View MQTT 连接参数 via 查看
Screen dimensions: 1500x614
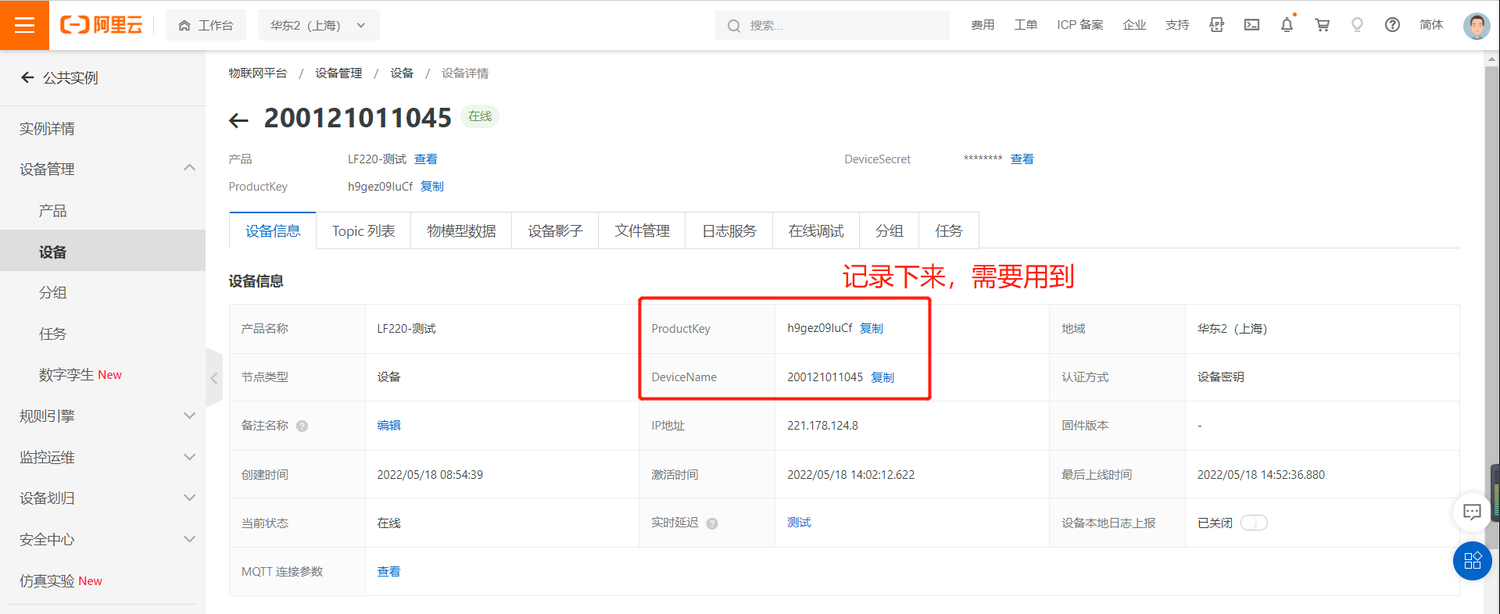click(389, 571)
